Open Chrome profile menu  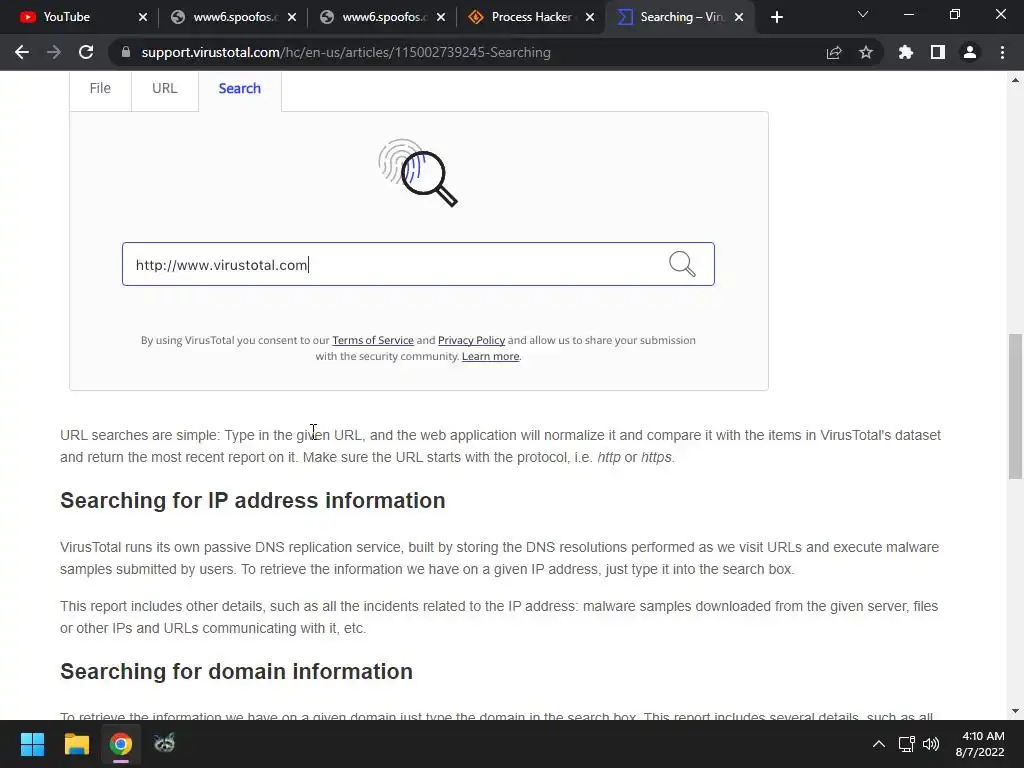[970, 52]
